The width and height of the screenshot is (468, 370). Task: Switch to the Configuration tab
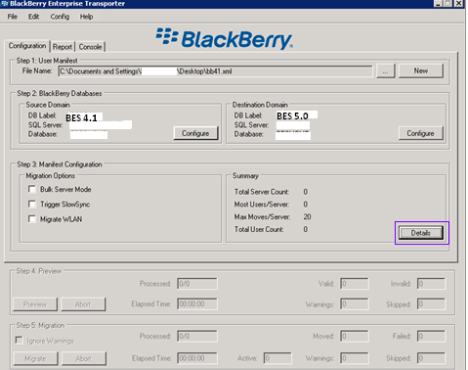click(27, 46)
